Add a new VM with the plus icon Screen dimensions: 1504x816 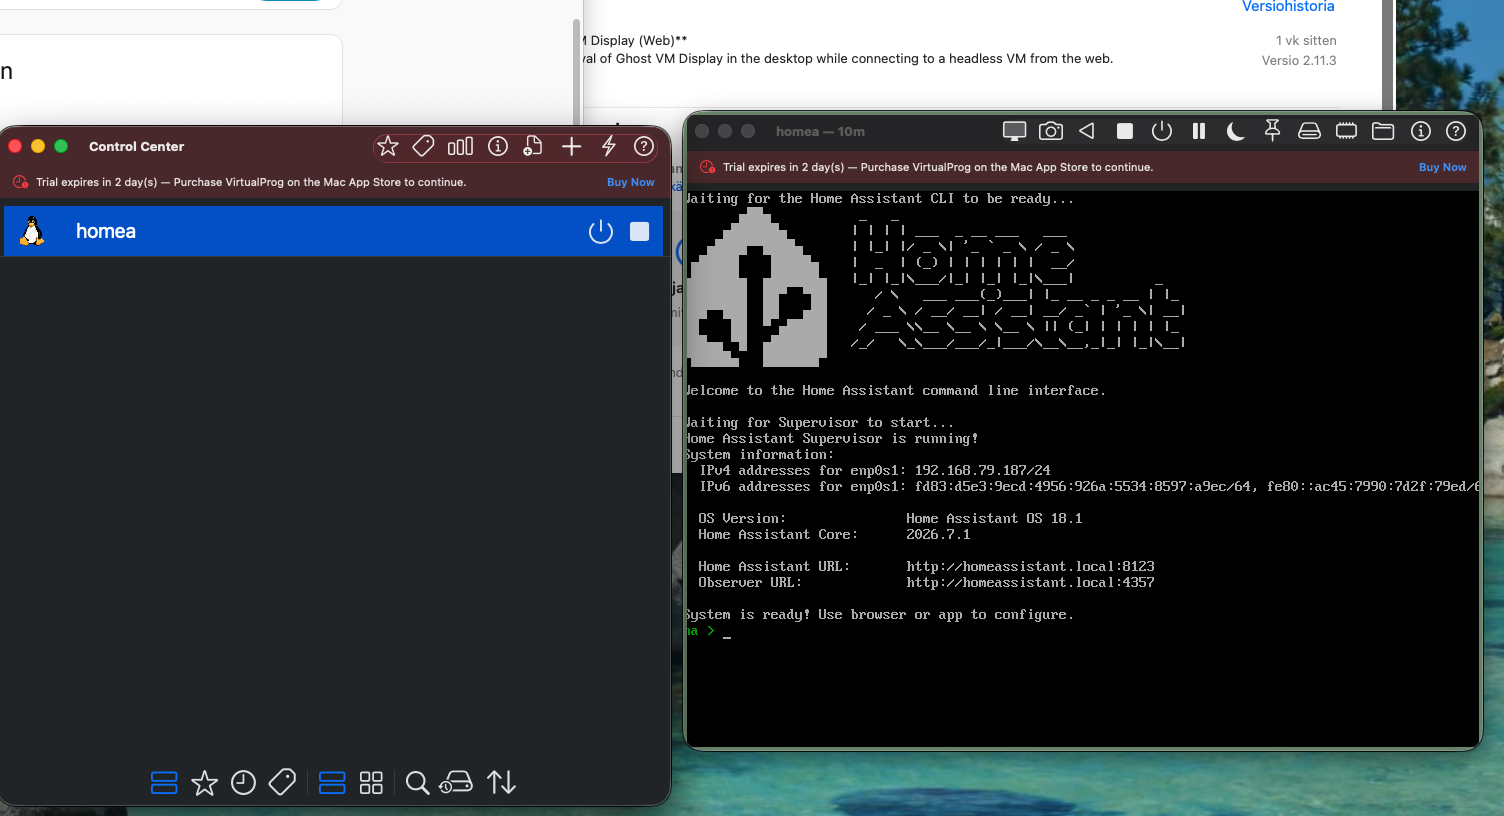click(x=571, y=147)
